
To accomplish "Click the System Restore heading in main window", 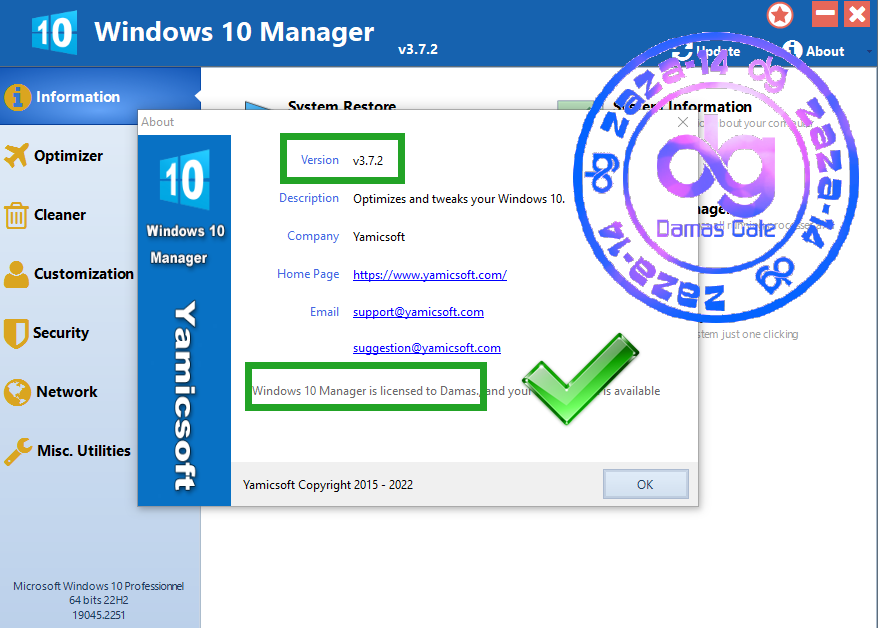I will [342, 105].
